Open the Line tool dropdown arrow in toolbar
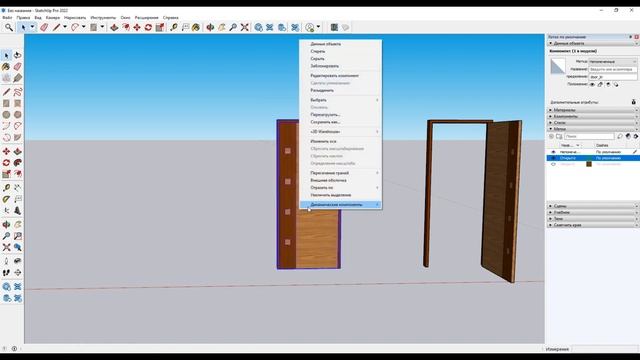 pyautogui.click(x=64, y=27)
